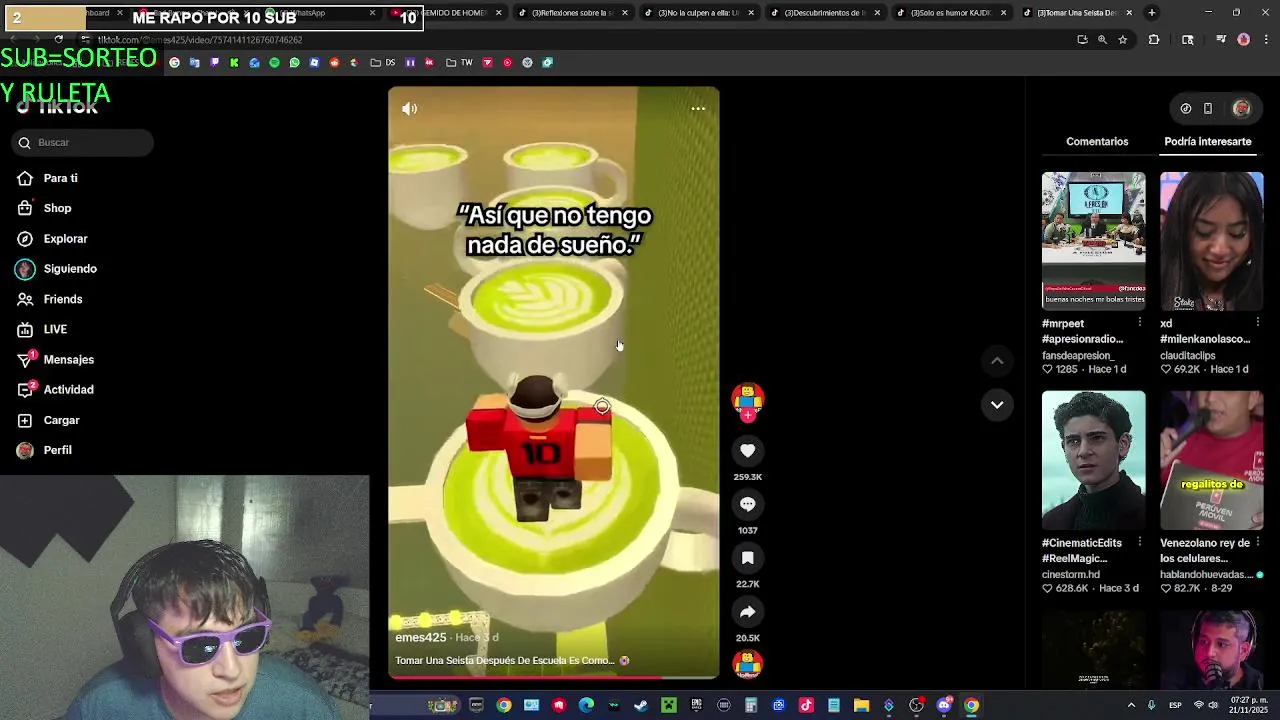Save video with bookmark icon
Viewport: 1280px width, 720px height.
pyautogui.click(x=747, y=558)
